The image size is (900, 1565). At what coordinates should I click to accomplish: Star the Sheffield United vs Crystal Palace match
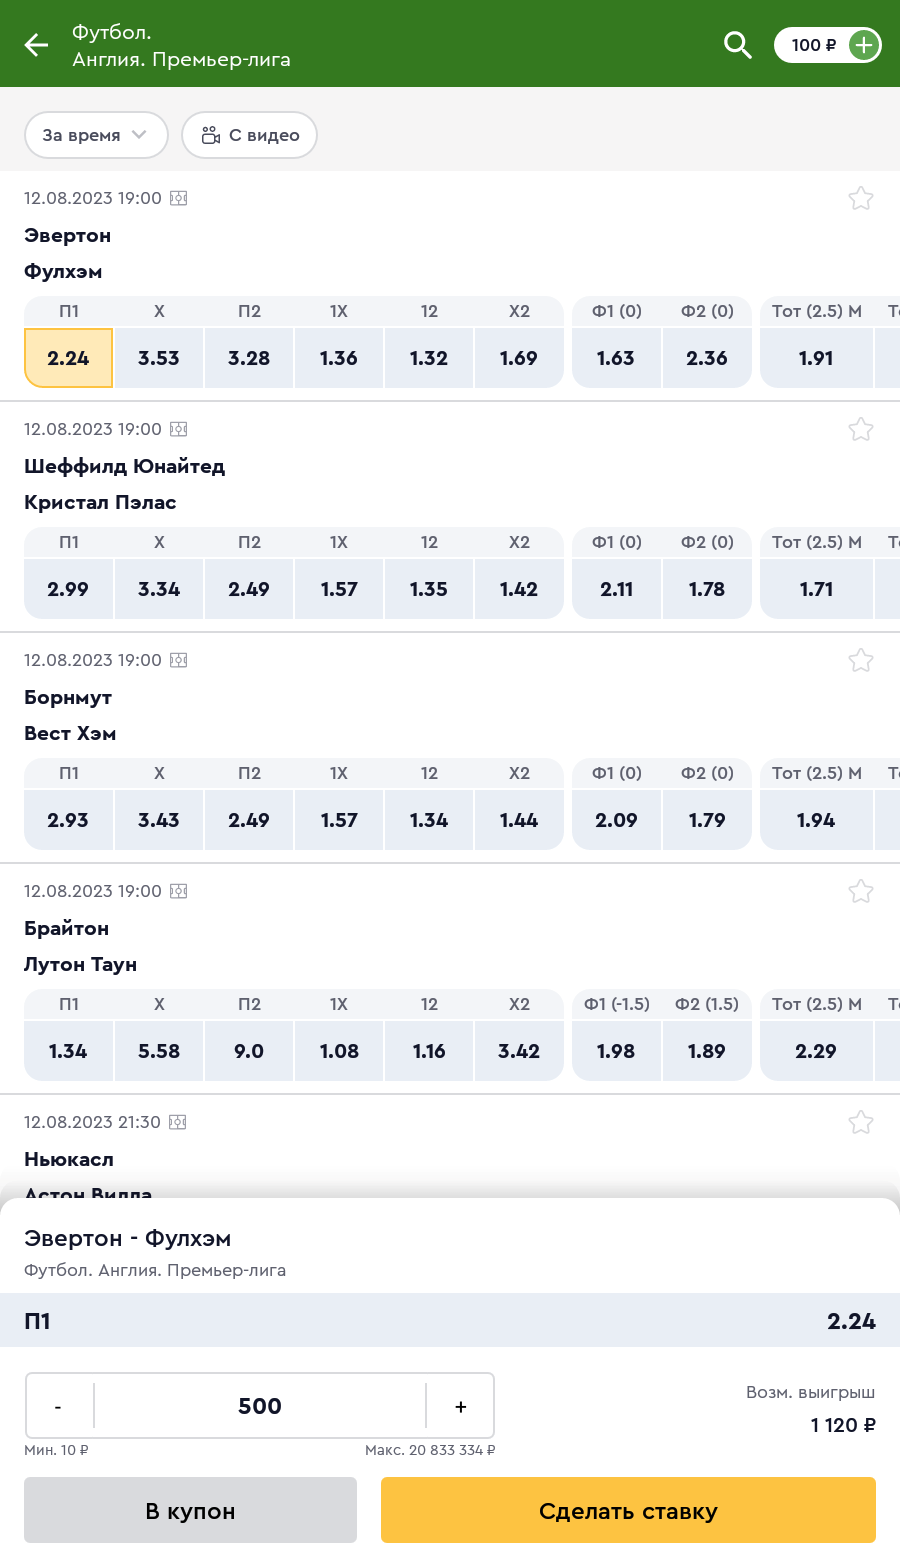point(861,429)
